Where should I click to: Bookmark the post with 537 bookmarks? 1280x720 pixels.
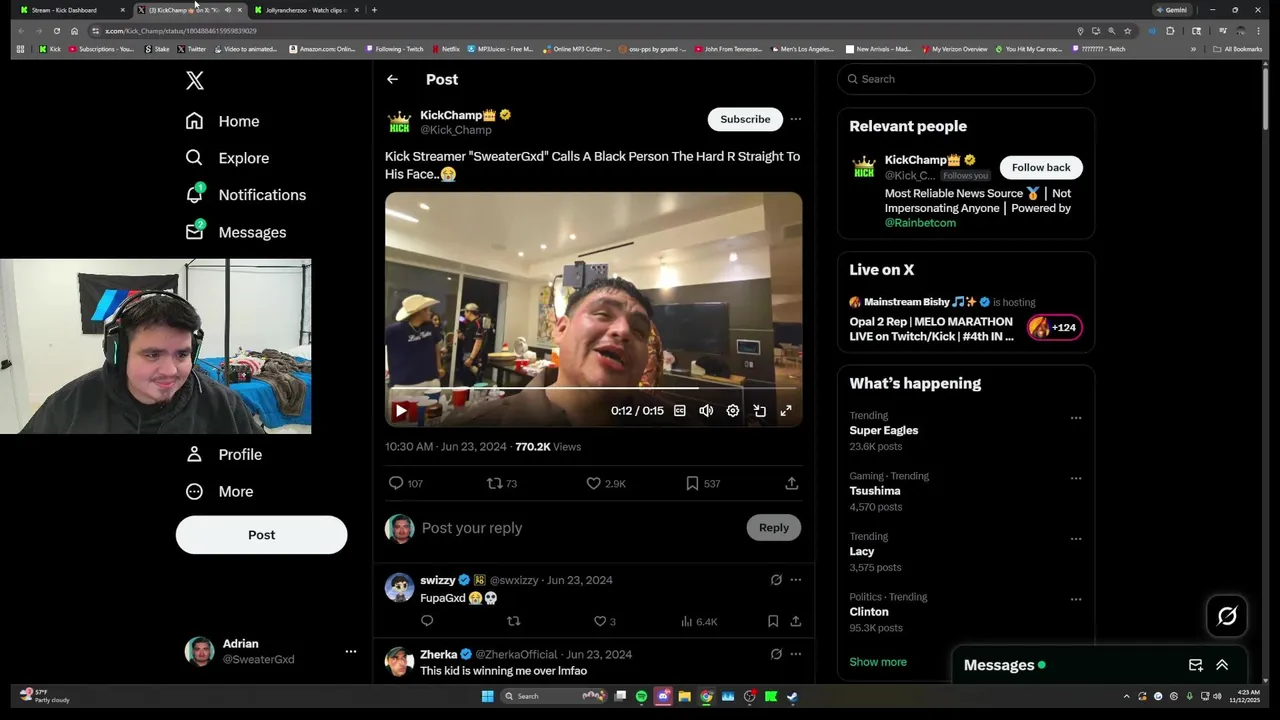pyautogui.click(x=702, y=483)
